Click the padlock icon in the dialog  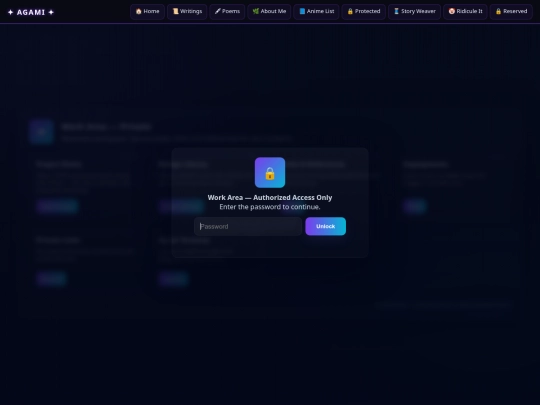point(270,173)
